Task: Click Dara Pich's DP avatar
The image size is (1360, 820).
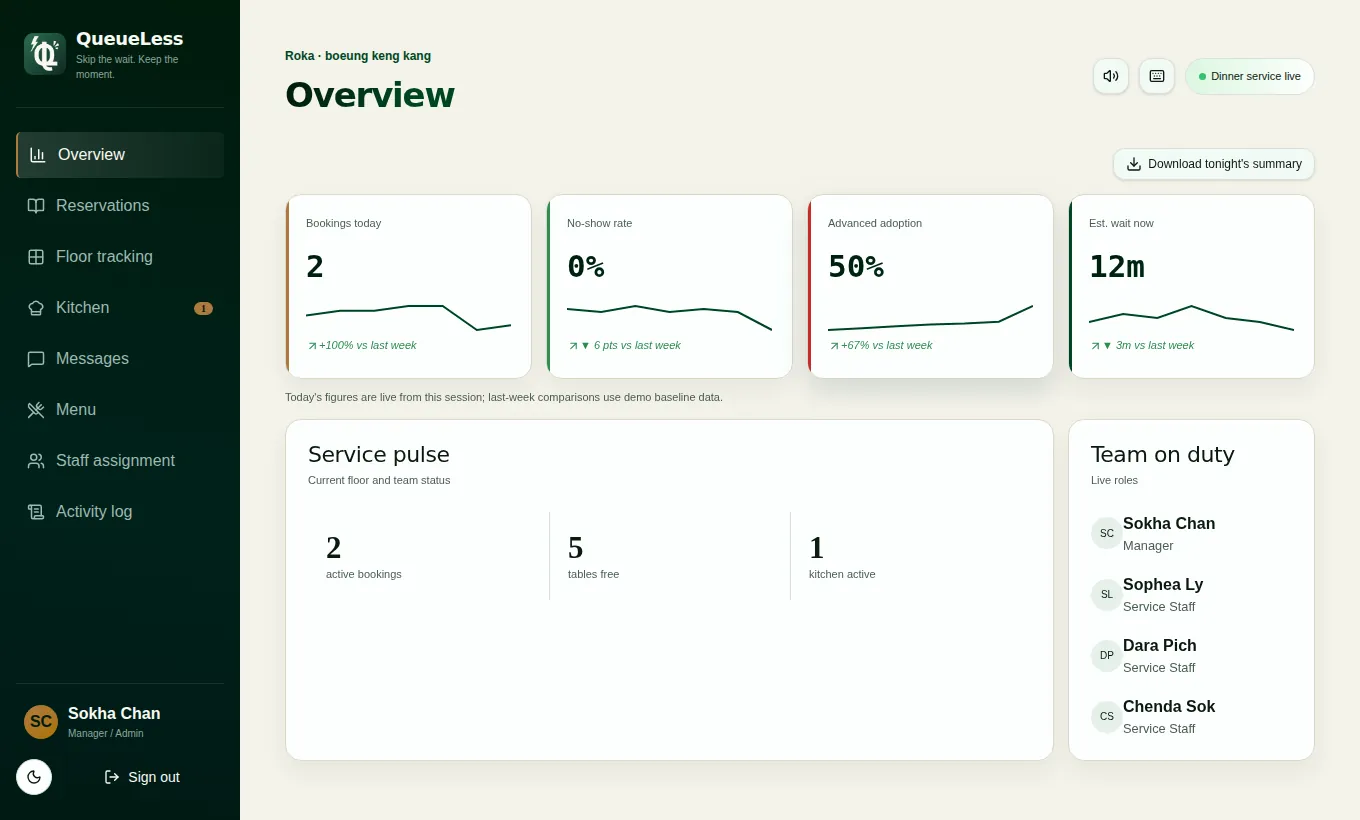Action: 1107,655
